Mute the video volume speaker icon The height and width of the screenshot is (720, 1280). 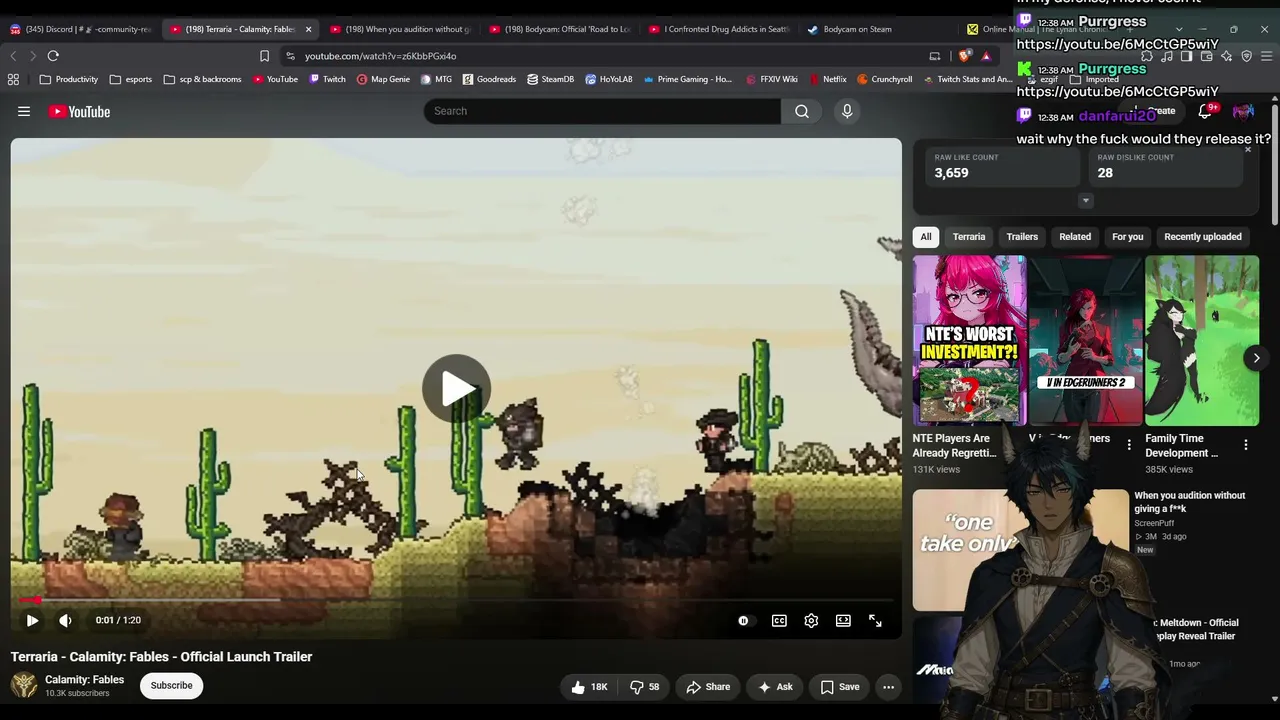point(65,621)
